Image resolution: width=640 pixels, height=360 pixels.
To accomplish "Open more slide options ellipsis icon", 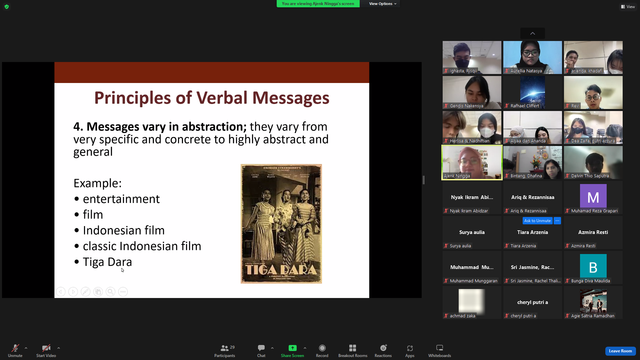I will click(123, 291).
